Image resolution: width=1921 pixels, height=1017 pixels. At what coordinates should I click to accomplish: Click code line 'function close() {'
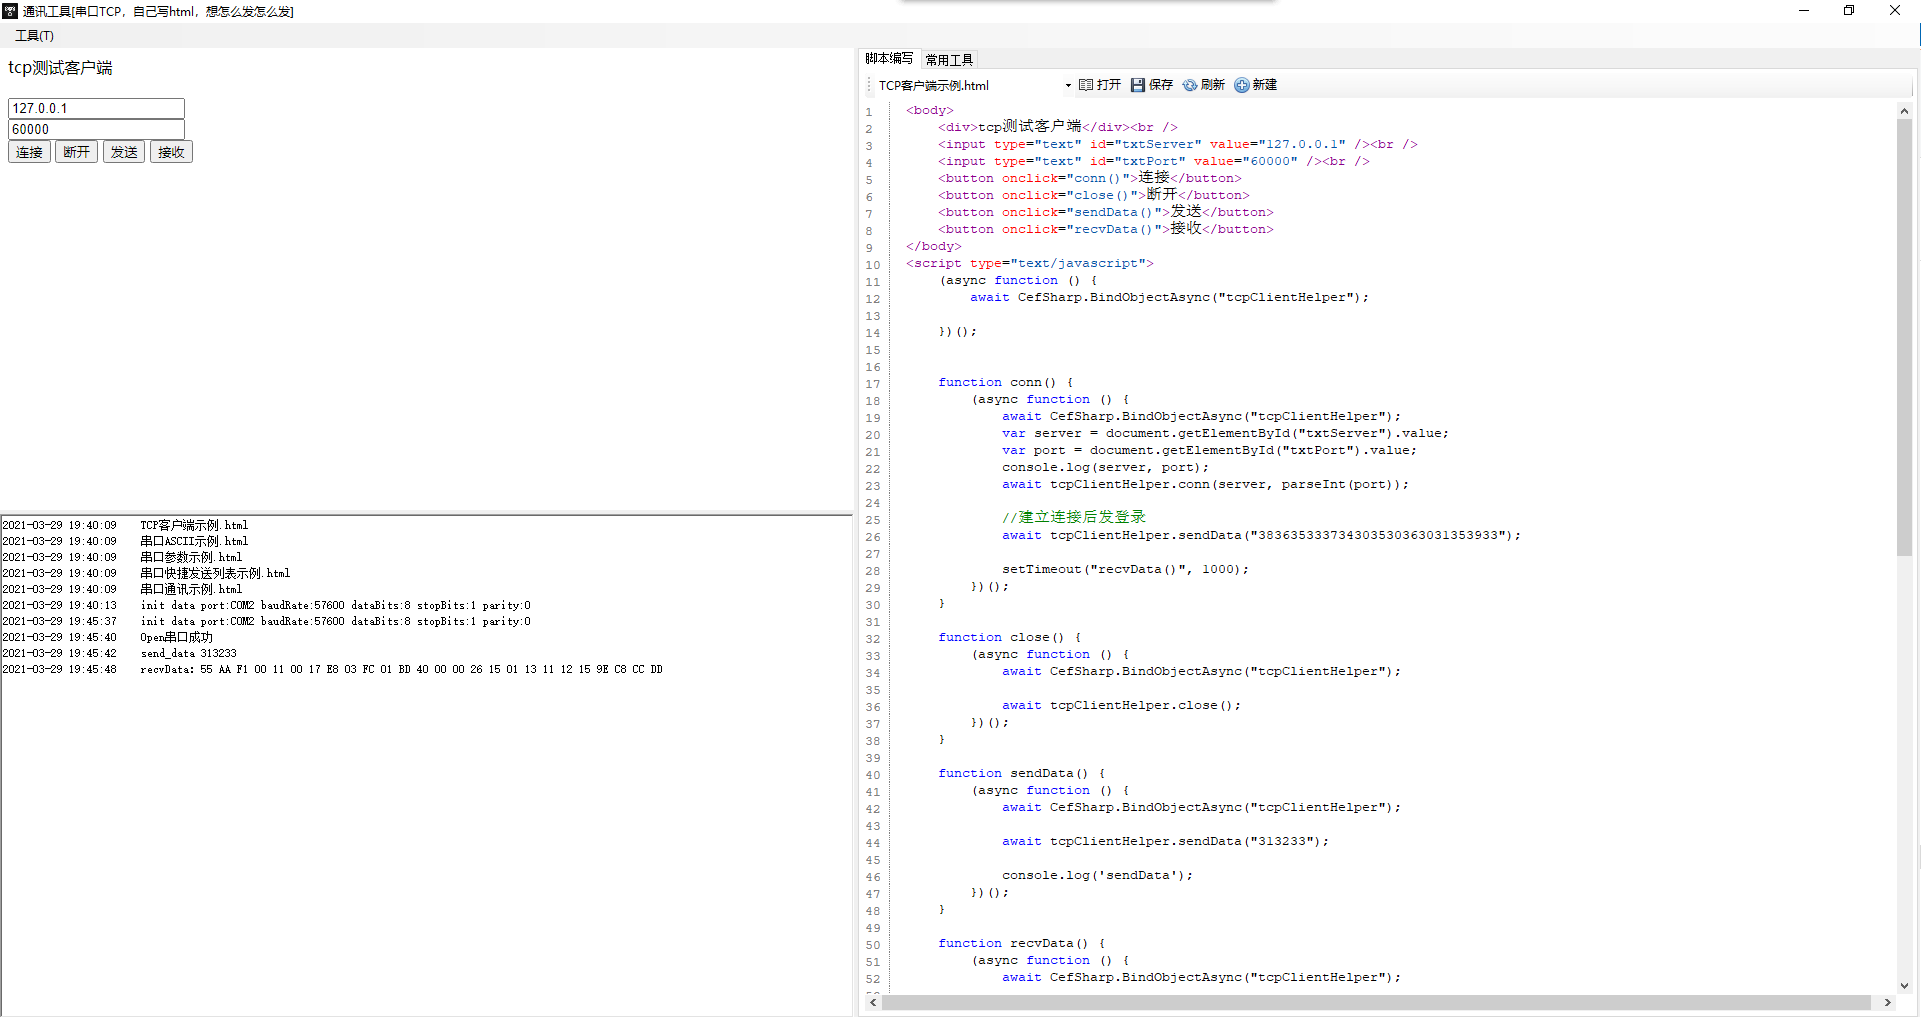(1009, 637)
